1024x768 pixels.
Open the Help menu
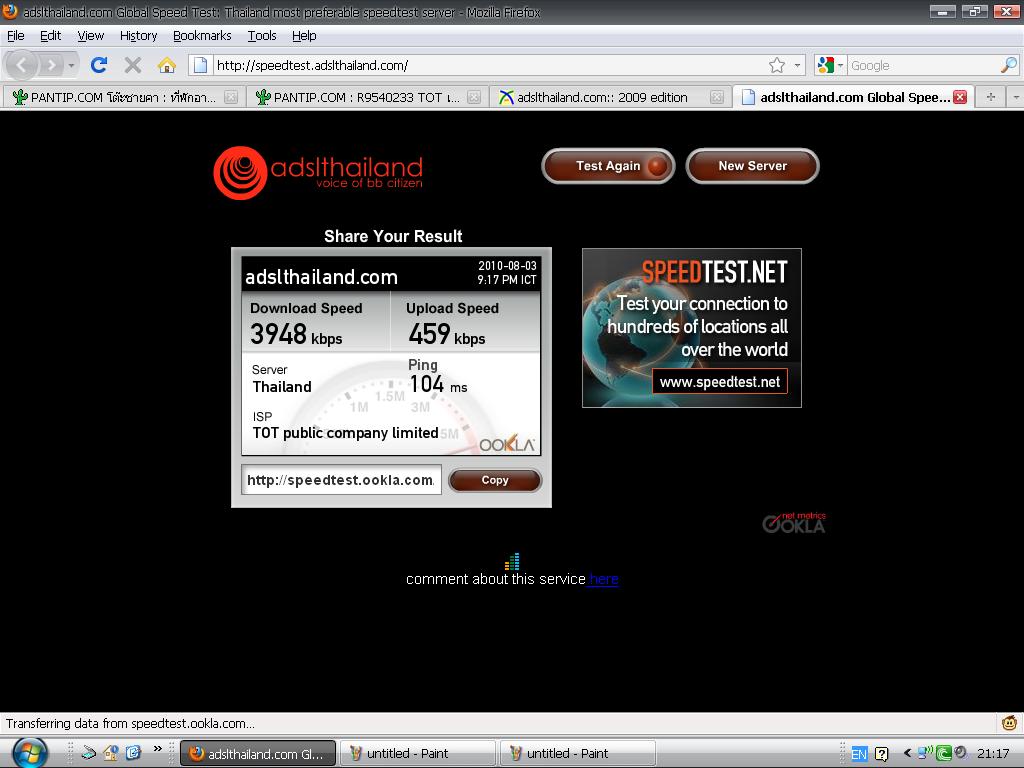pyautogui.click(x=304, y=35)
